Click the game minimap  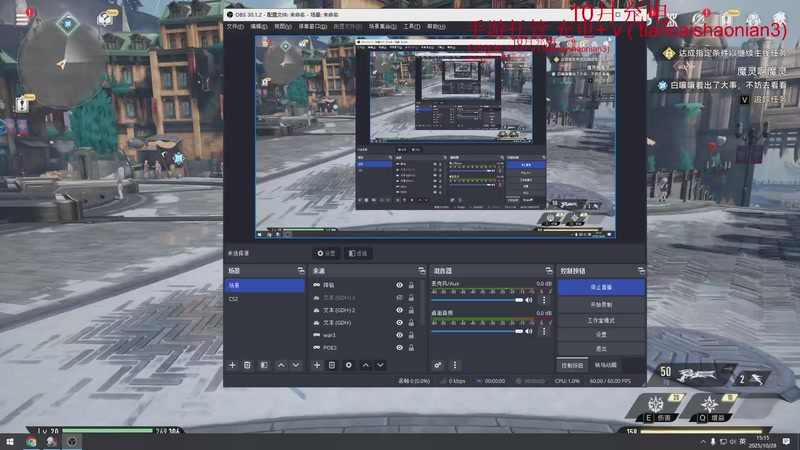click(x=62, y=64)
